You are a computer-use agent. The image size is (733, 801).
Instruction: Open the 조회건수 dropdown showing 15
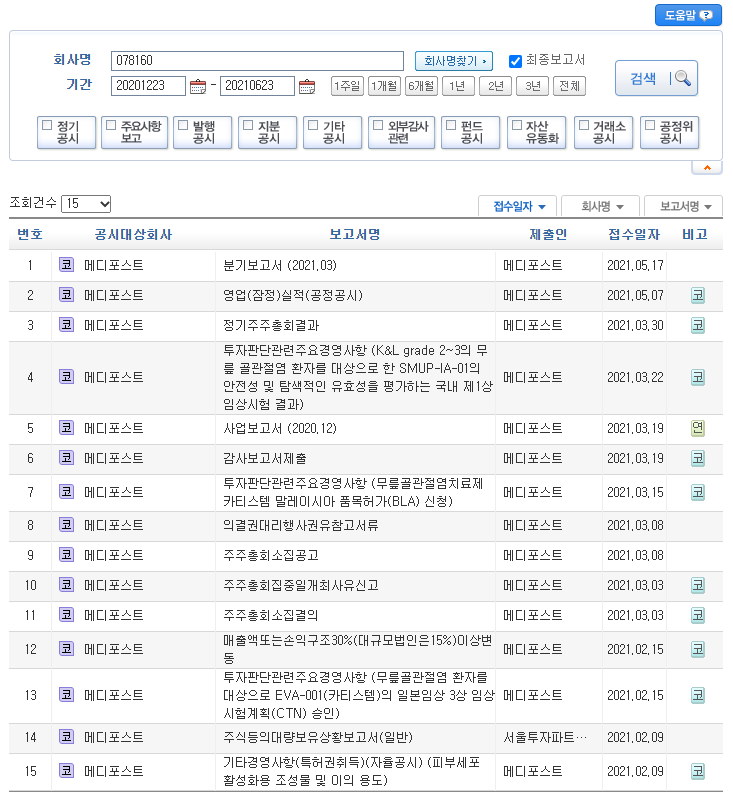tap(86, 204)
